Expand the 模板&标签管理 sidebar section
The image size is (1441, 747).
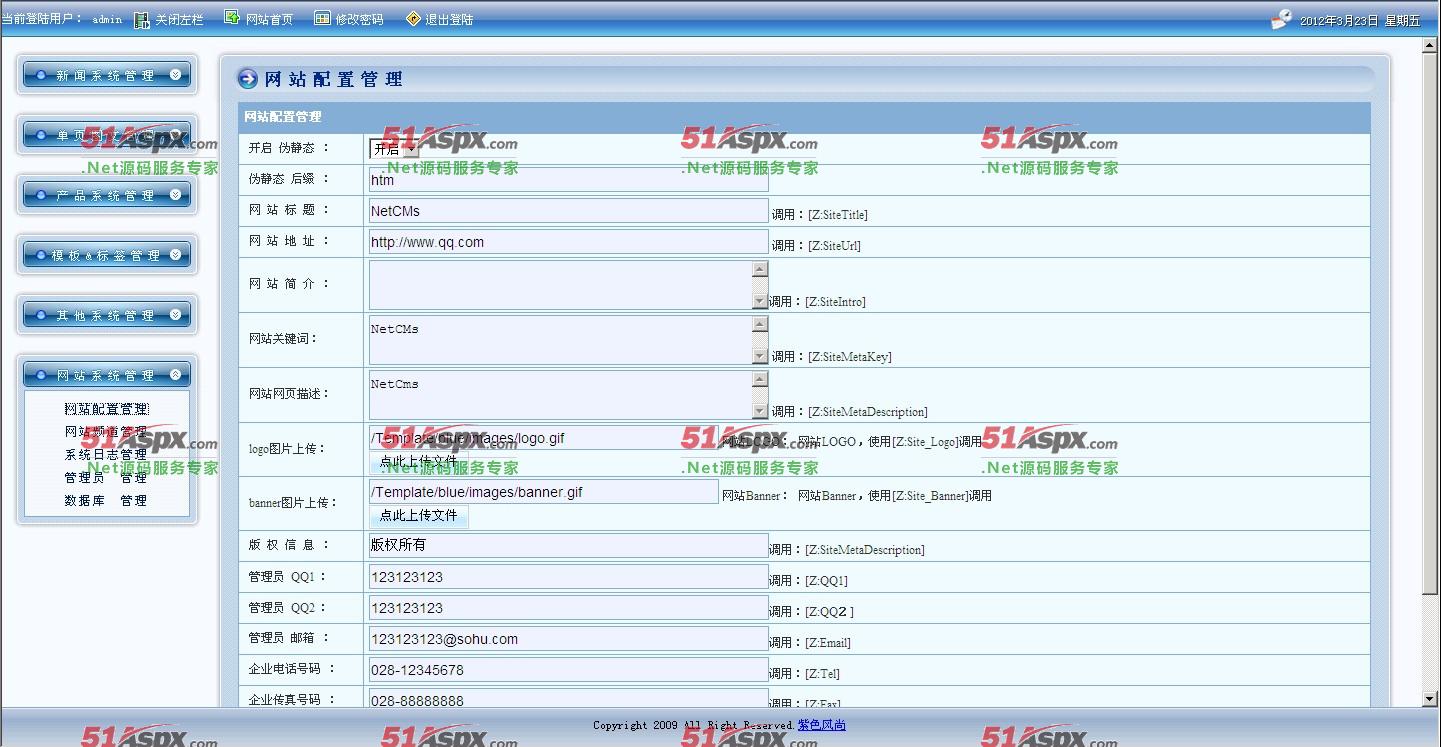point(173,255)
